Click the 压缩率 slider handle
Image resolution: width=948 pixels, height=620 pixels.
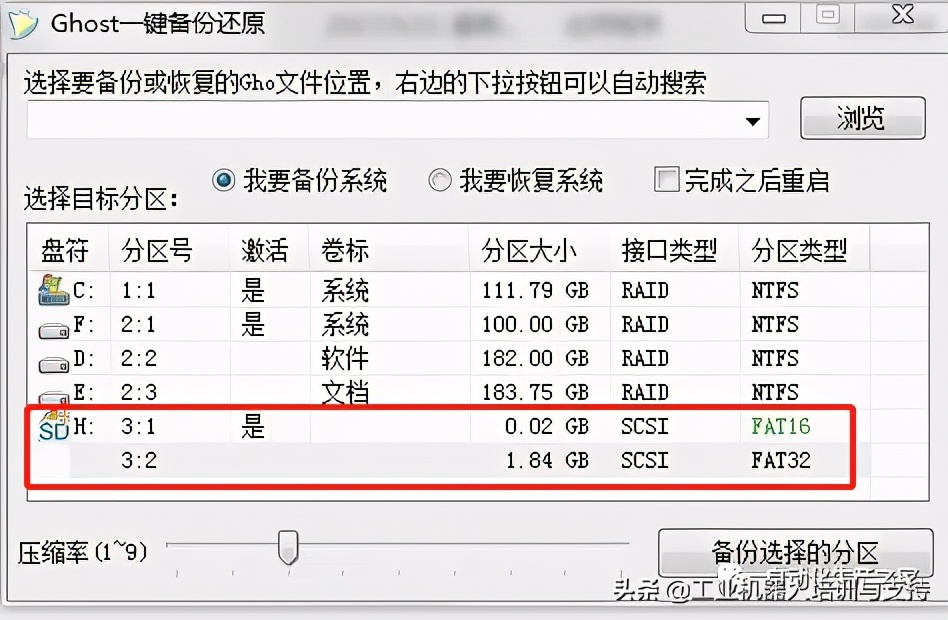288,548
